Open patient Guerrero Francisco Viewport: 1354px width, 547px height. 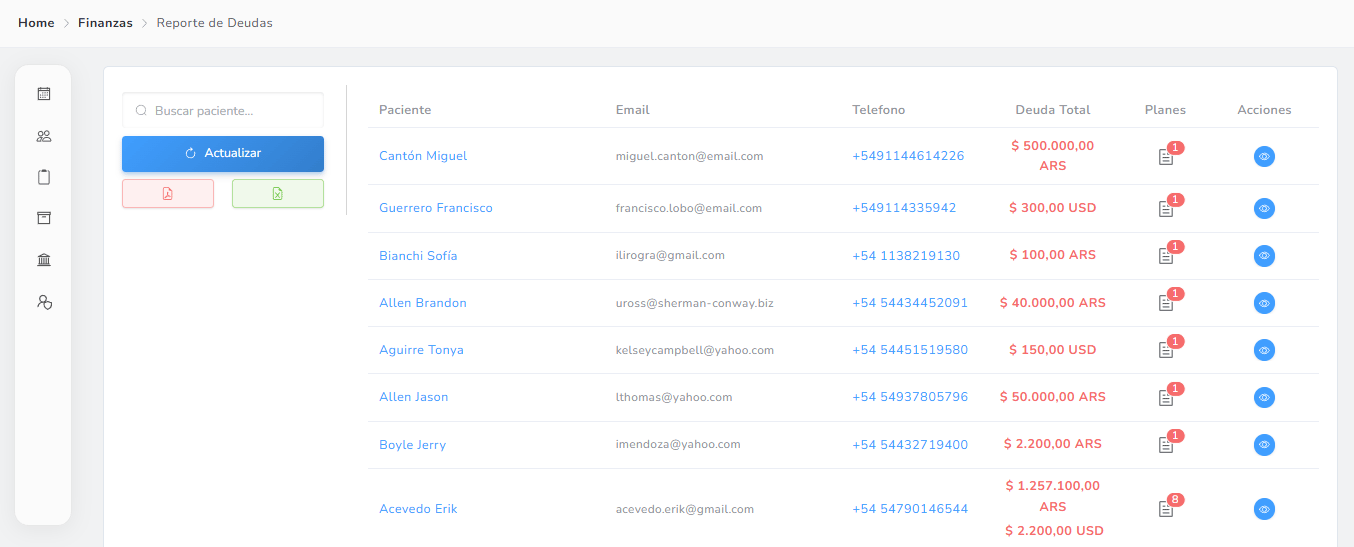436,208
